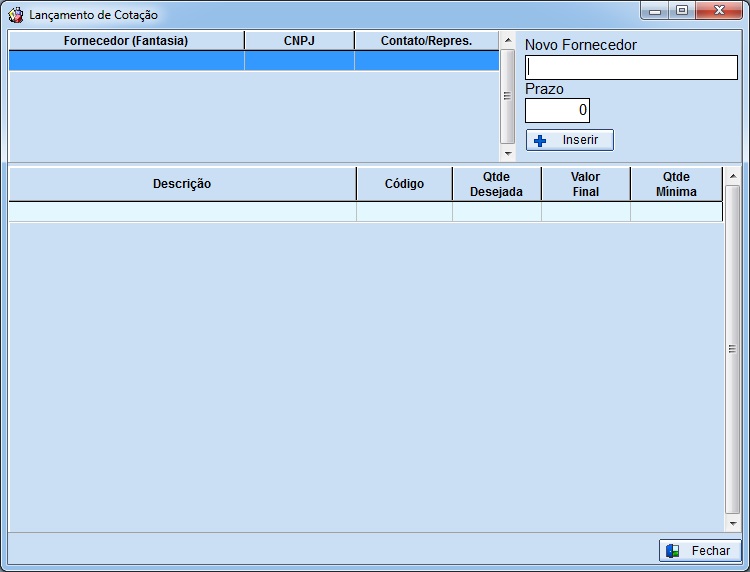Image resolution: width=750 pixels, height=572 pixels.
Task: Click the first row Qtde Mínima cell
Action: pyautogui.click(x=676, y=212)
